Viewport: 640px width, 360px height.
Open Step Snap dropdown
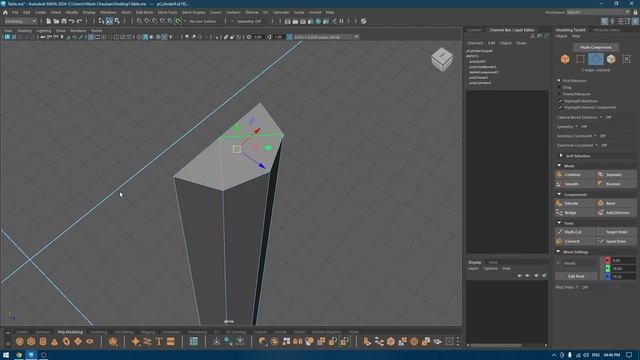click(577, 287)
